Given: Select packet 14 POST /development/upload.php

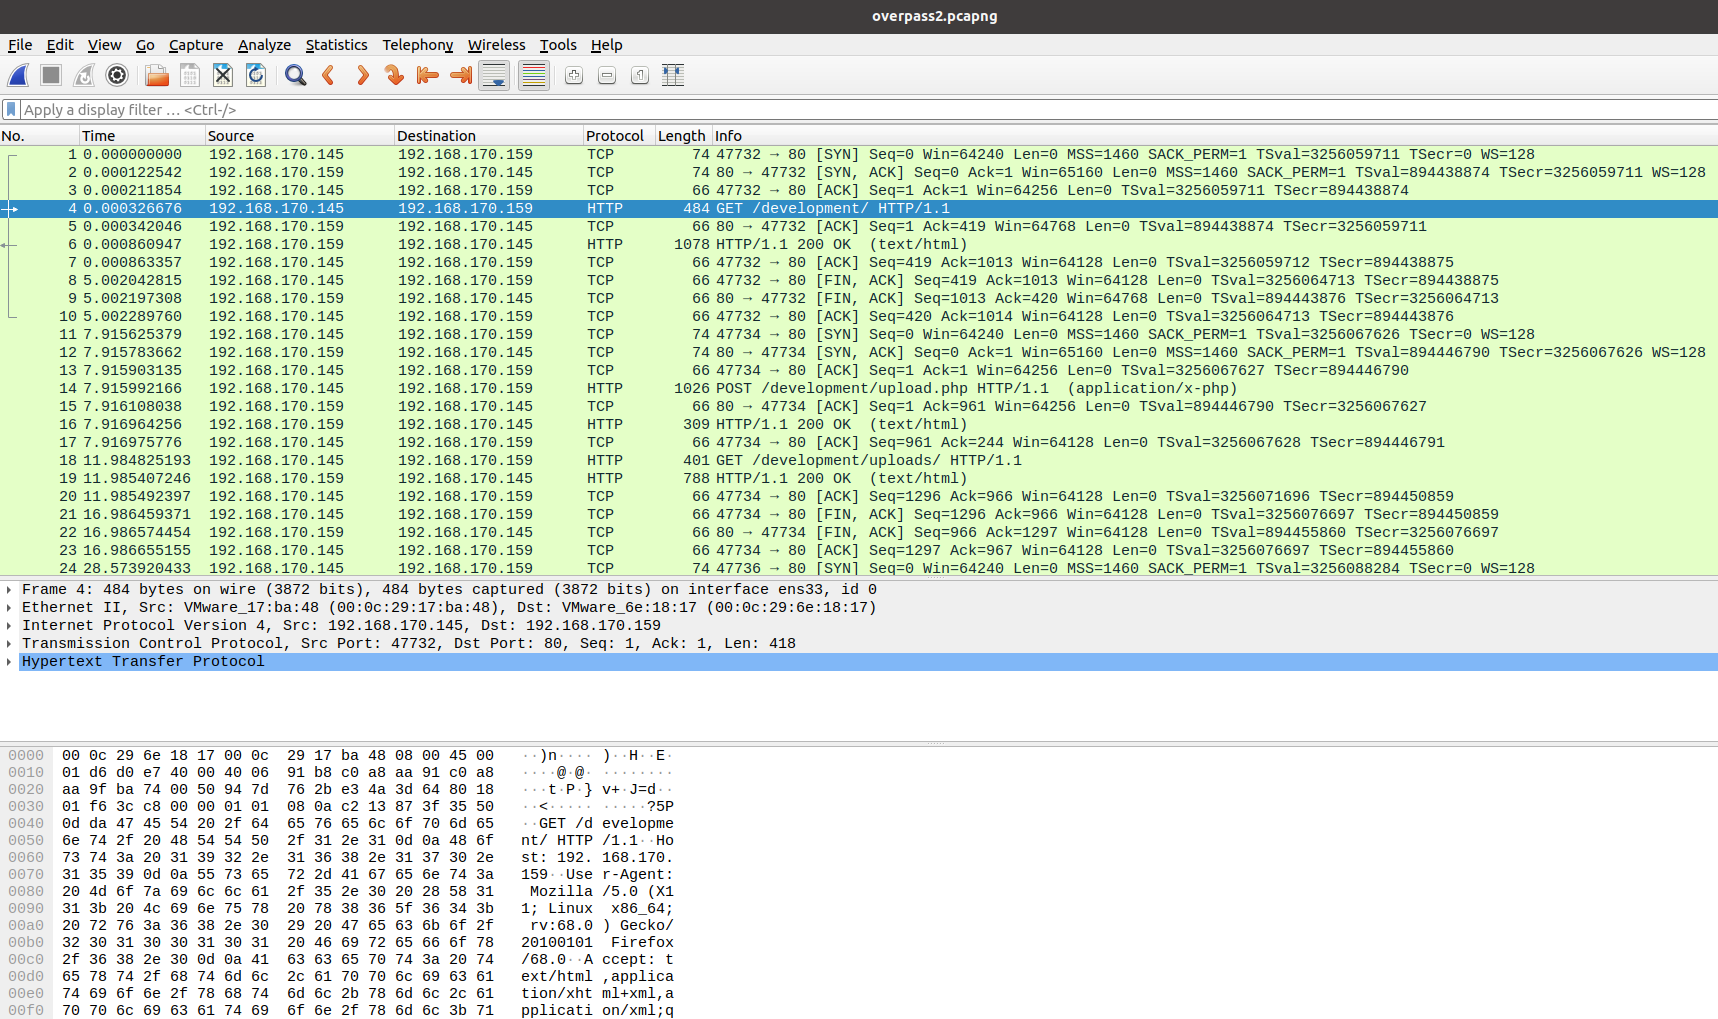Looking at the screenshot, I should point(859,389).
